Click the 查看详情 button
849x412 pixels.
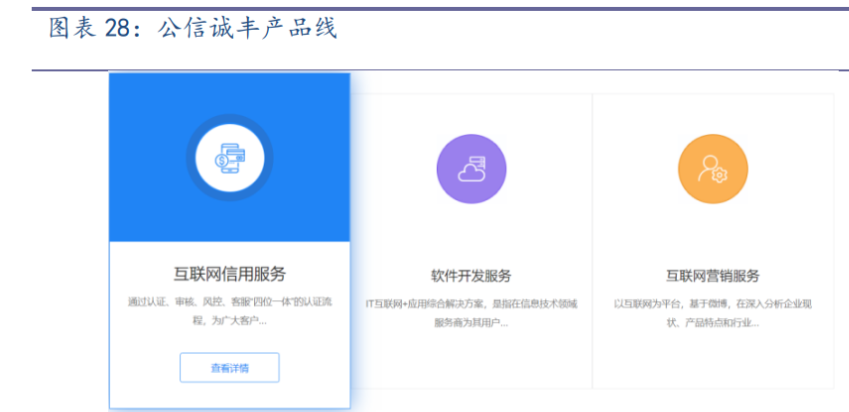(x=230, y=368)
